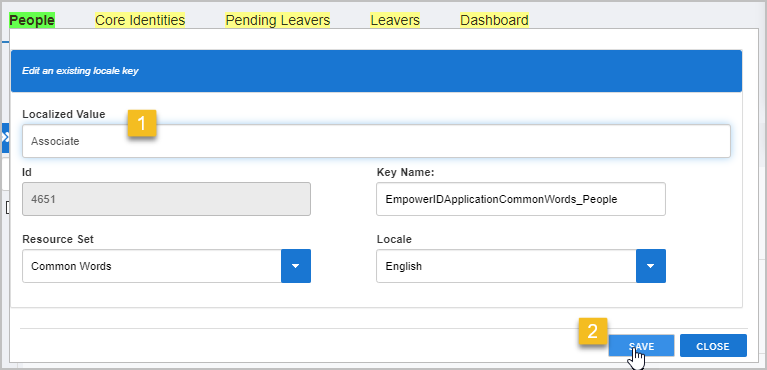Expand the Locale dropdown arrow
The width and height of the screenshot is (767, 370).
pyautogui.click(x=651, y=266)
